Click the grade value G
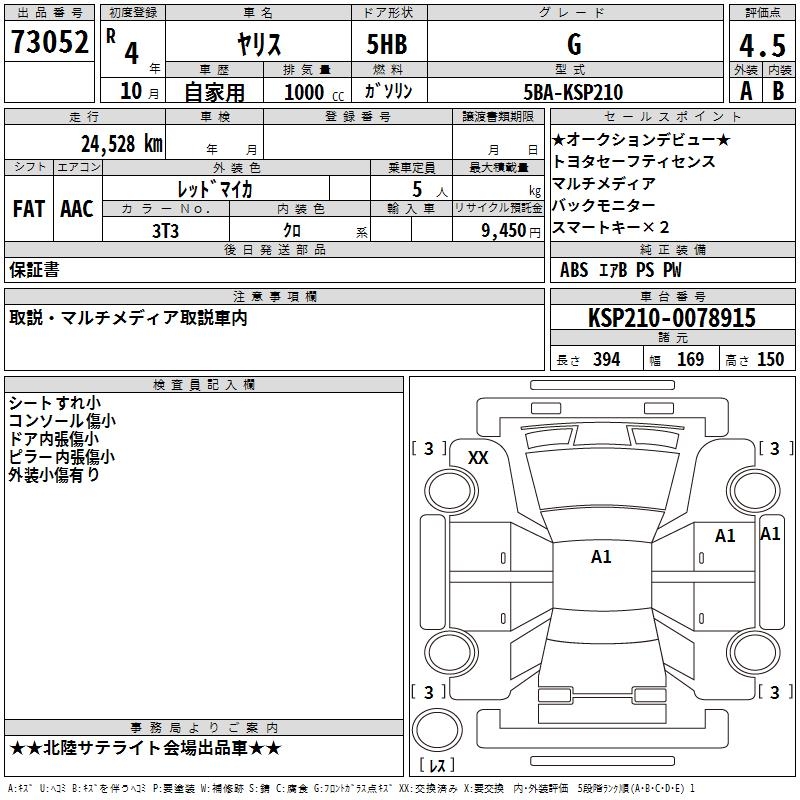This screenshot has width=800, height=800. coord(574,44)
